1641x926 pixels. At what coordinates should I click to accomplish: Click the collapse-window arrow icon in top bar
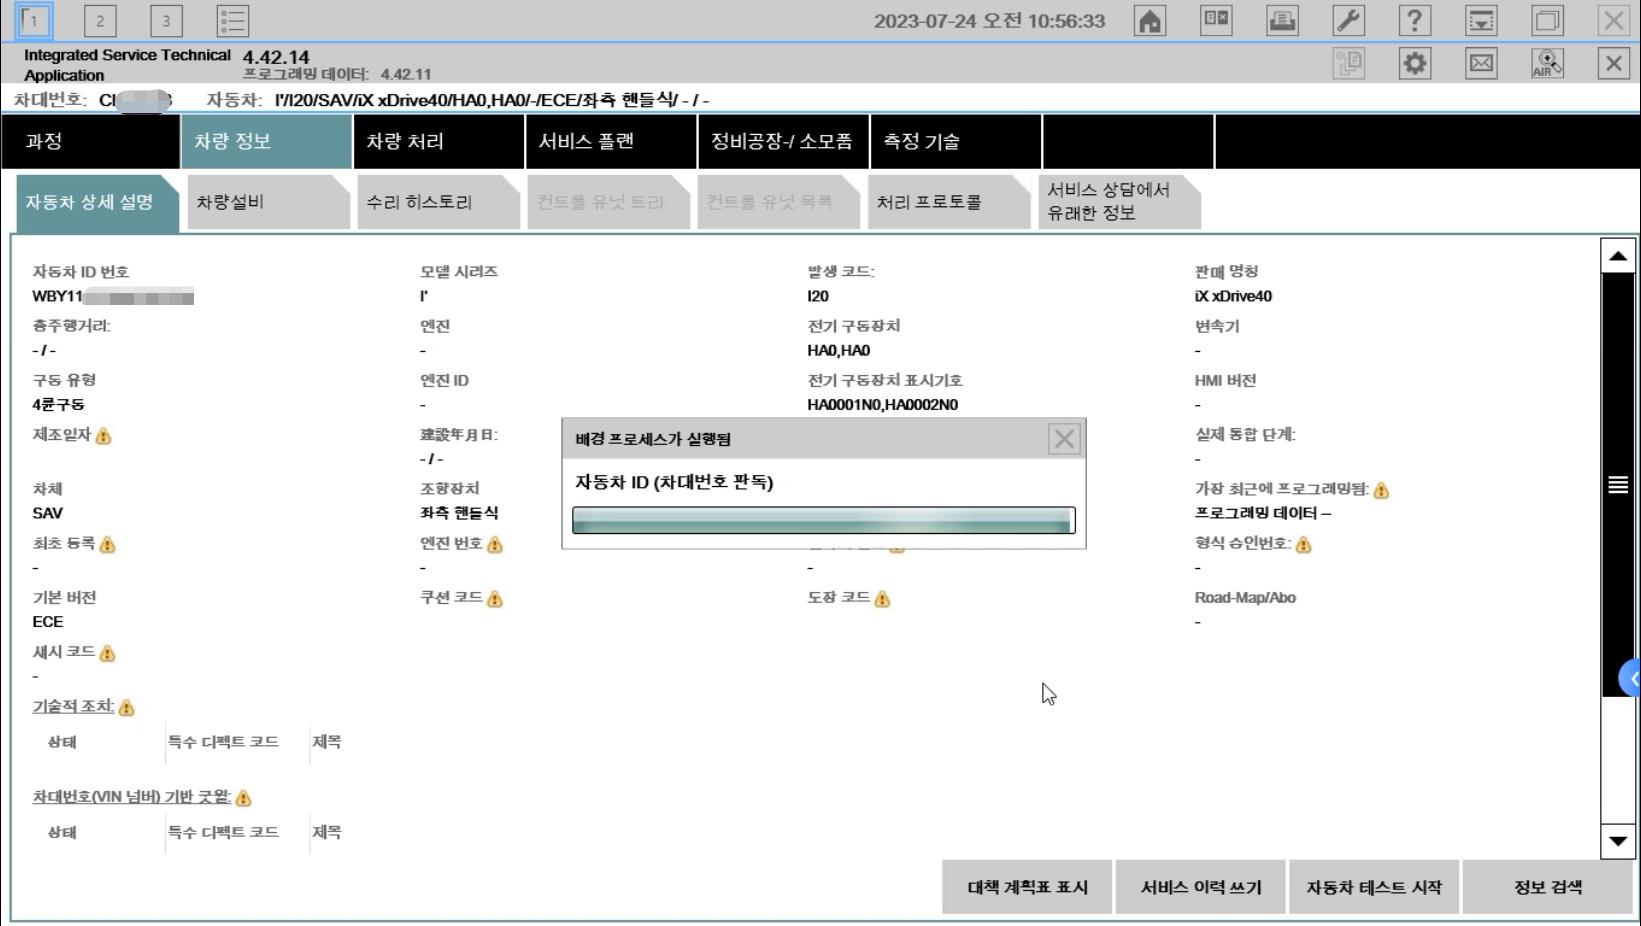1481,20
